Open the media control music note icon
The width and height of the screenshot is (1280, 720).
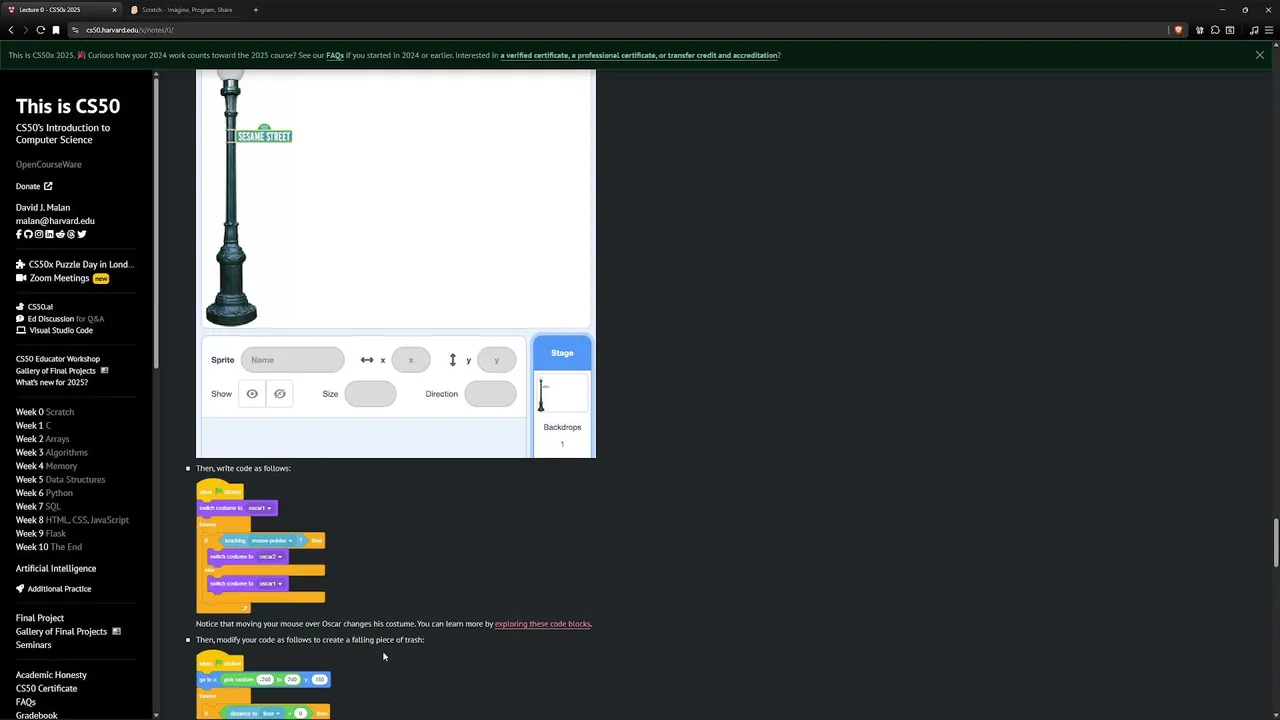click(1254, 30)
